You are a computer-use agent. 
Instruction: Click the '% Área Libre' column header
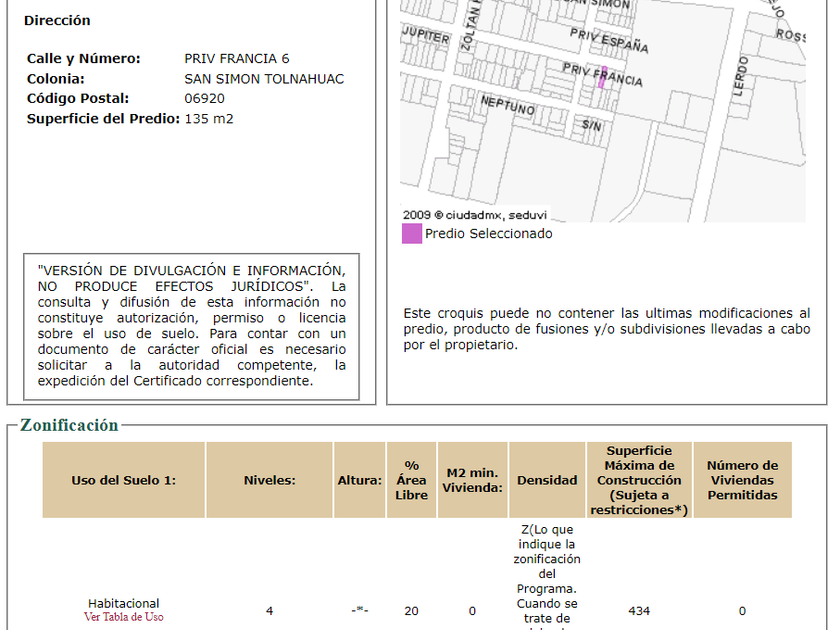tap(411, 480)
